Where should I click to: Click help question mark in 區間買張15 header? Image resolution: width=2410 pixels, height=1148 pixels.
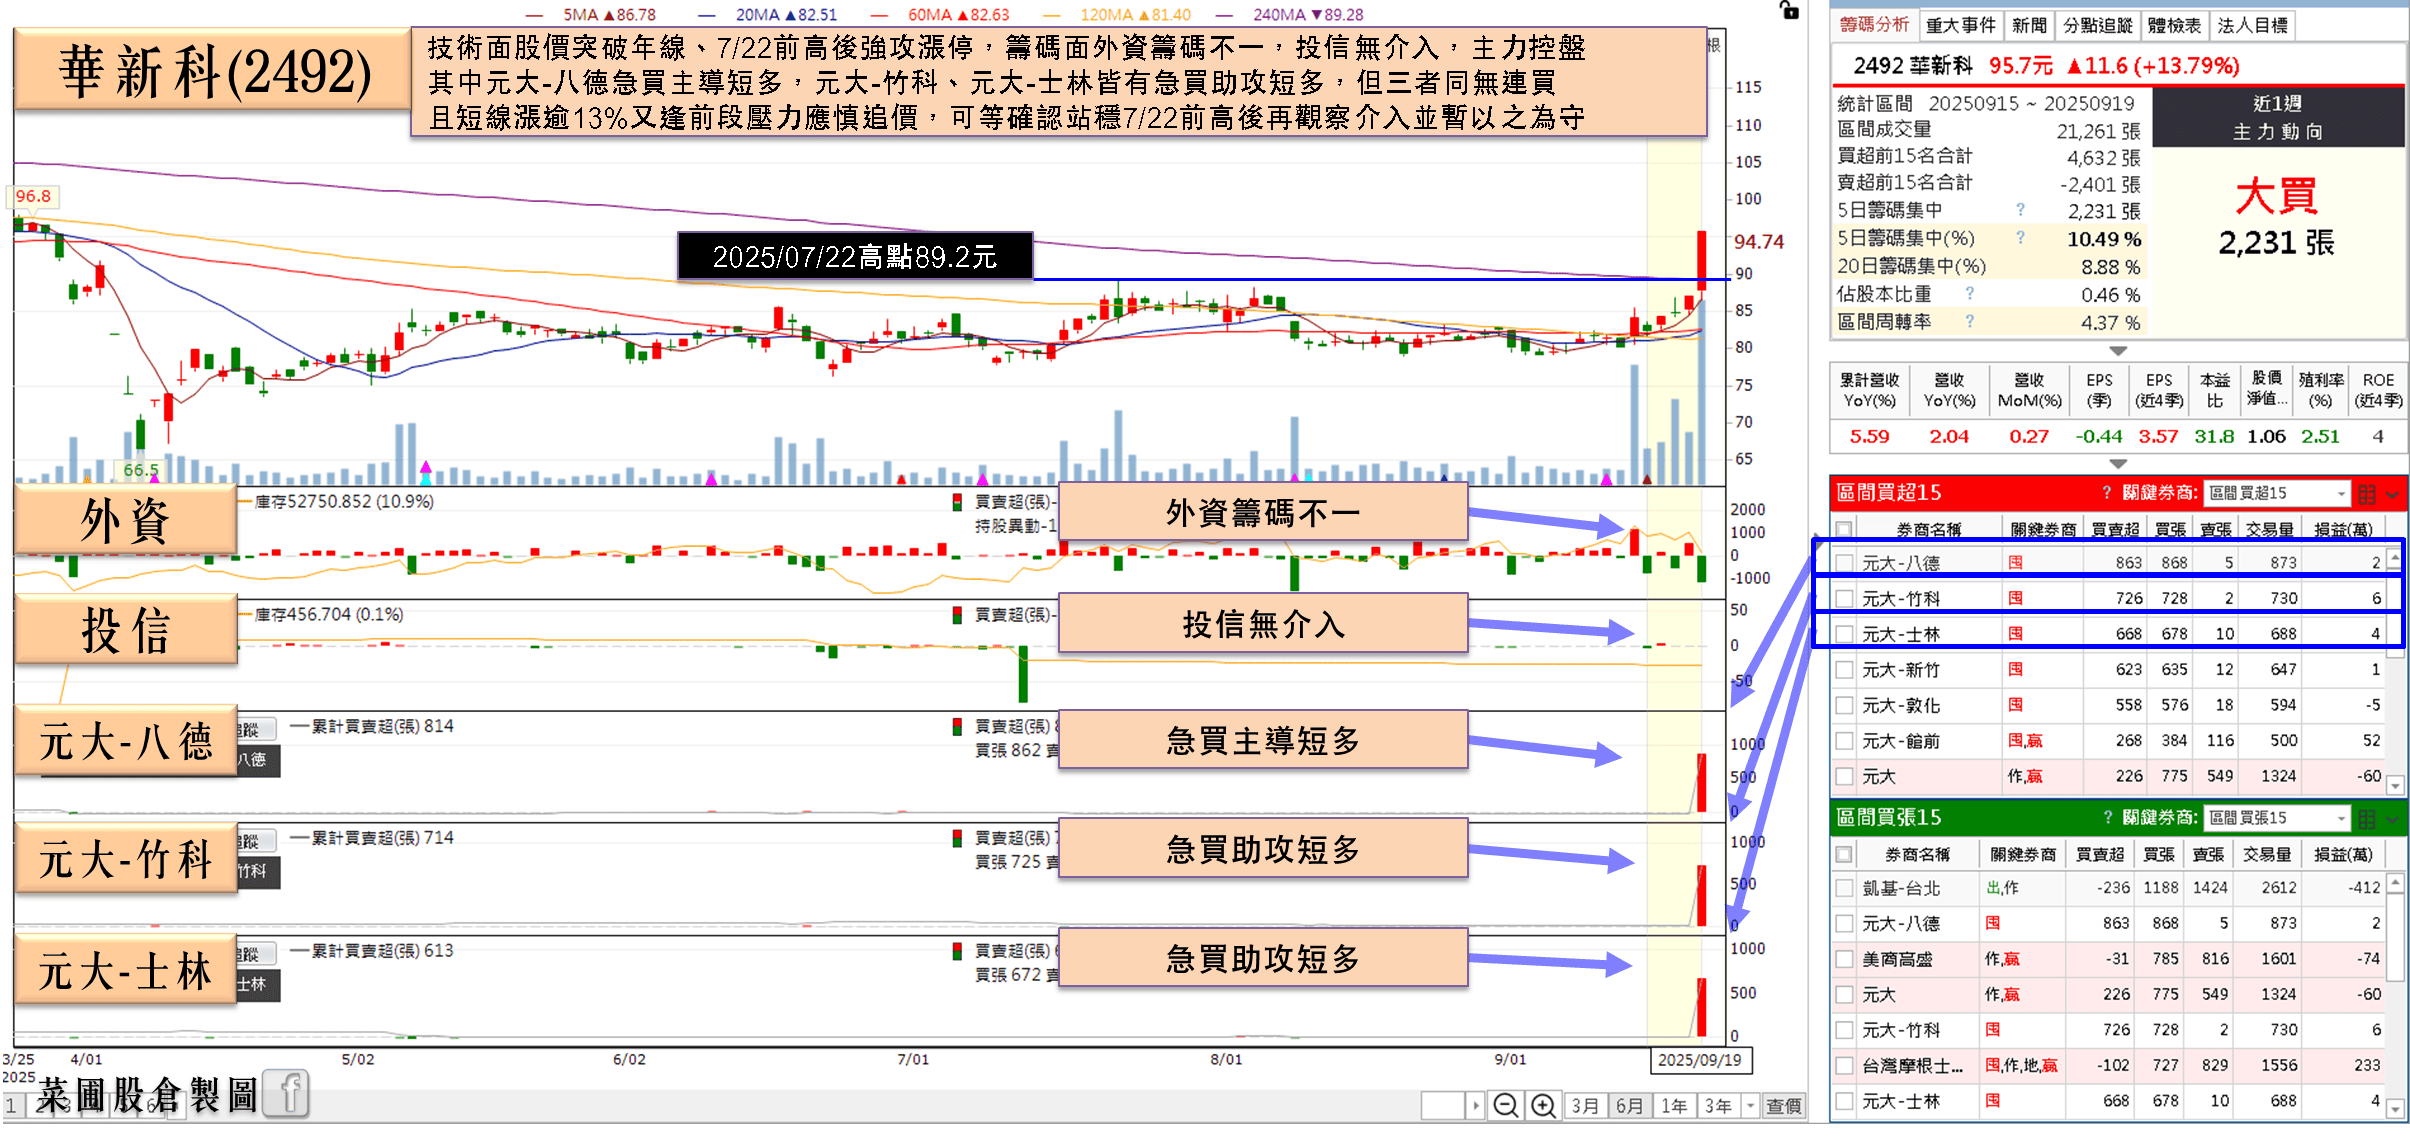pos(2107,818)
